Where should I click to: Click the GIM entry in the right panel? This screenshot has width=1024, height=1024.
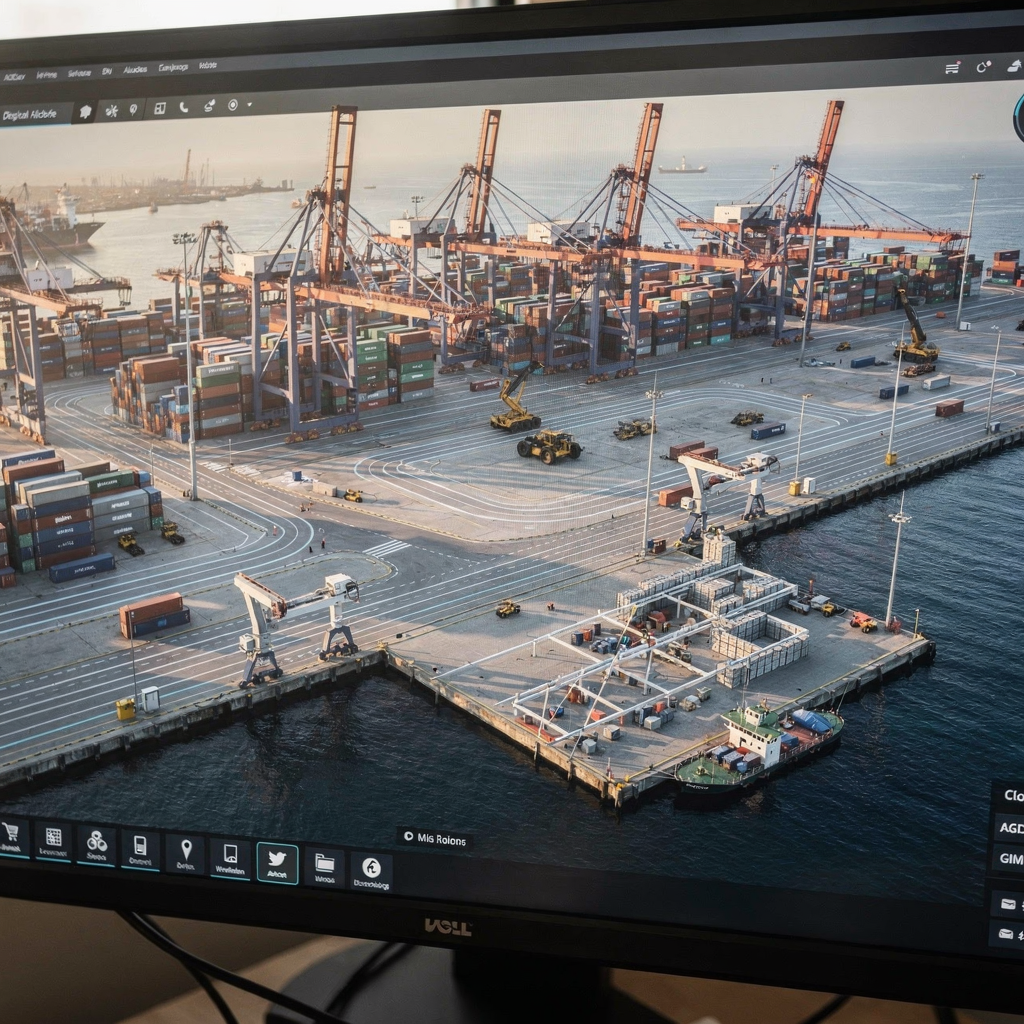[1012, 858]
